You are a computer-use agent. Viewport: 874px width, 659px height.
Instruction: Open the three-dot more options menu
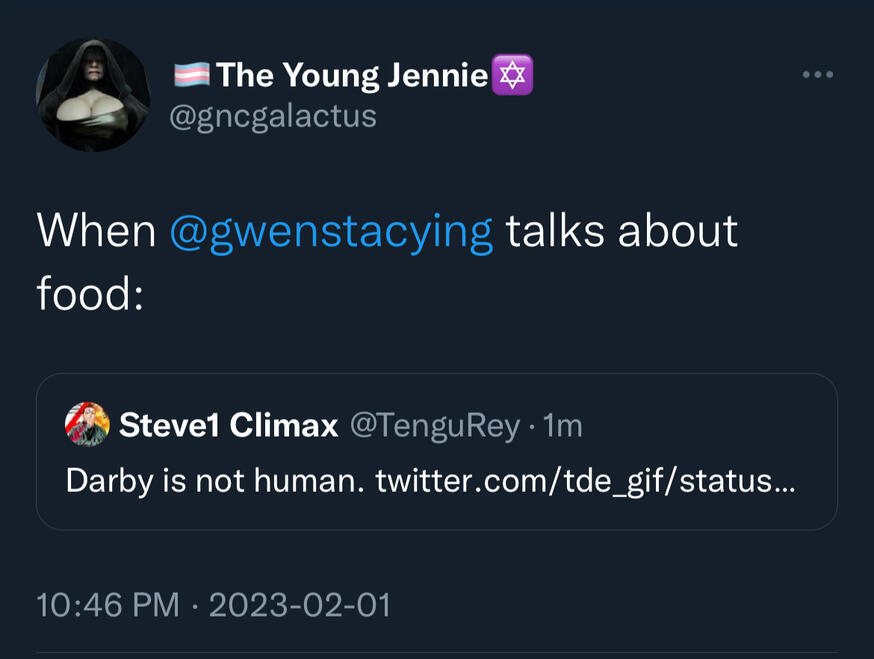817,75
